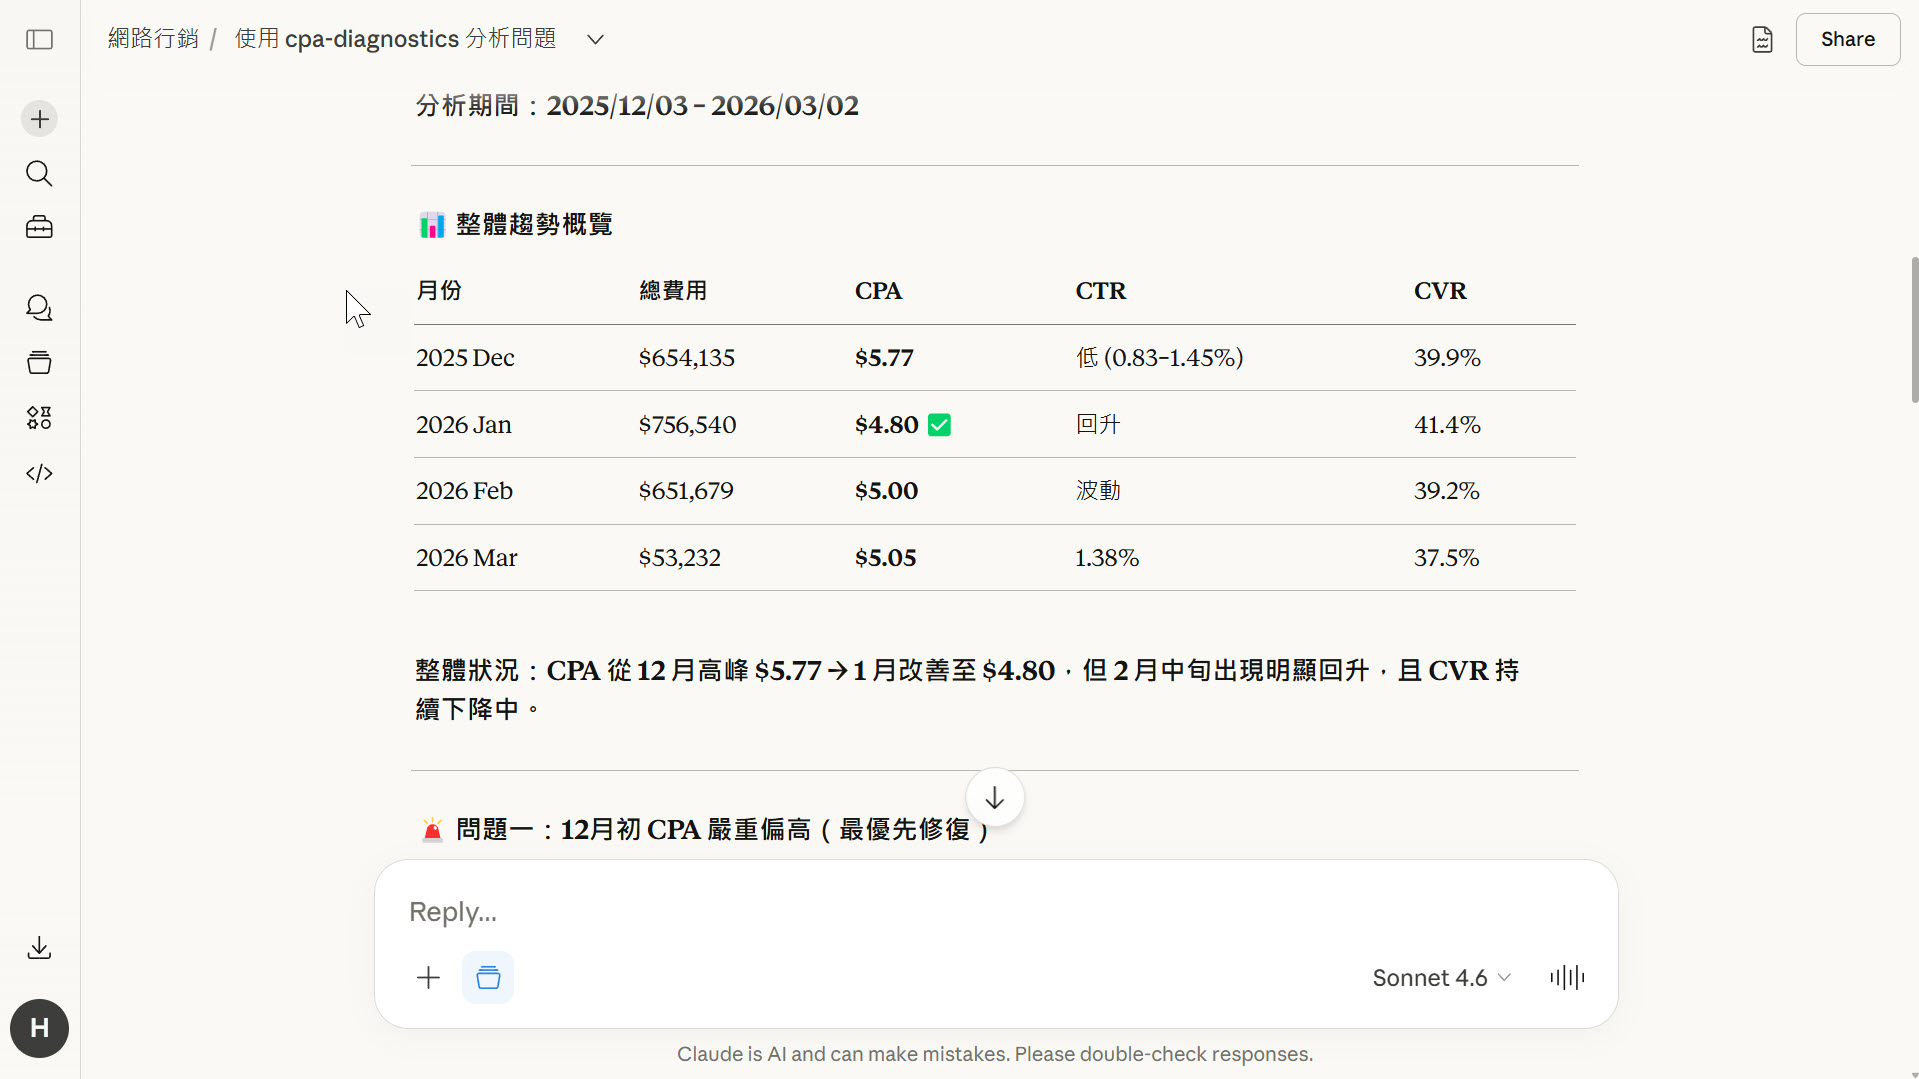
Task: Click the scroll to bottom arrow button
Action: 994,798
